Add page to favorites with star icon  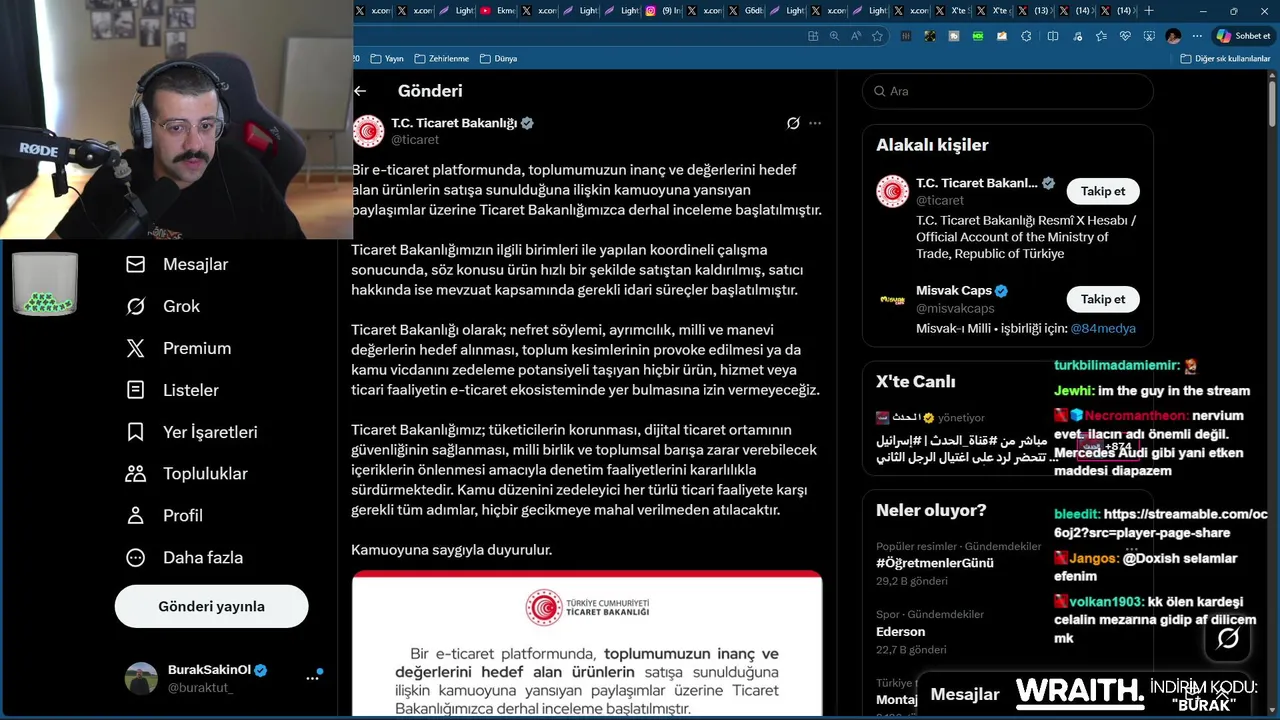point(877,36)
